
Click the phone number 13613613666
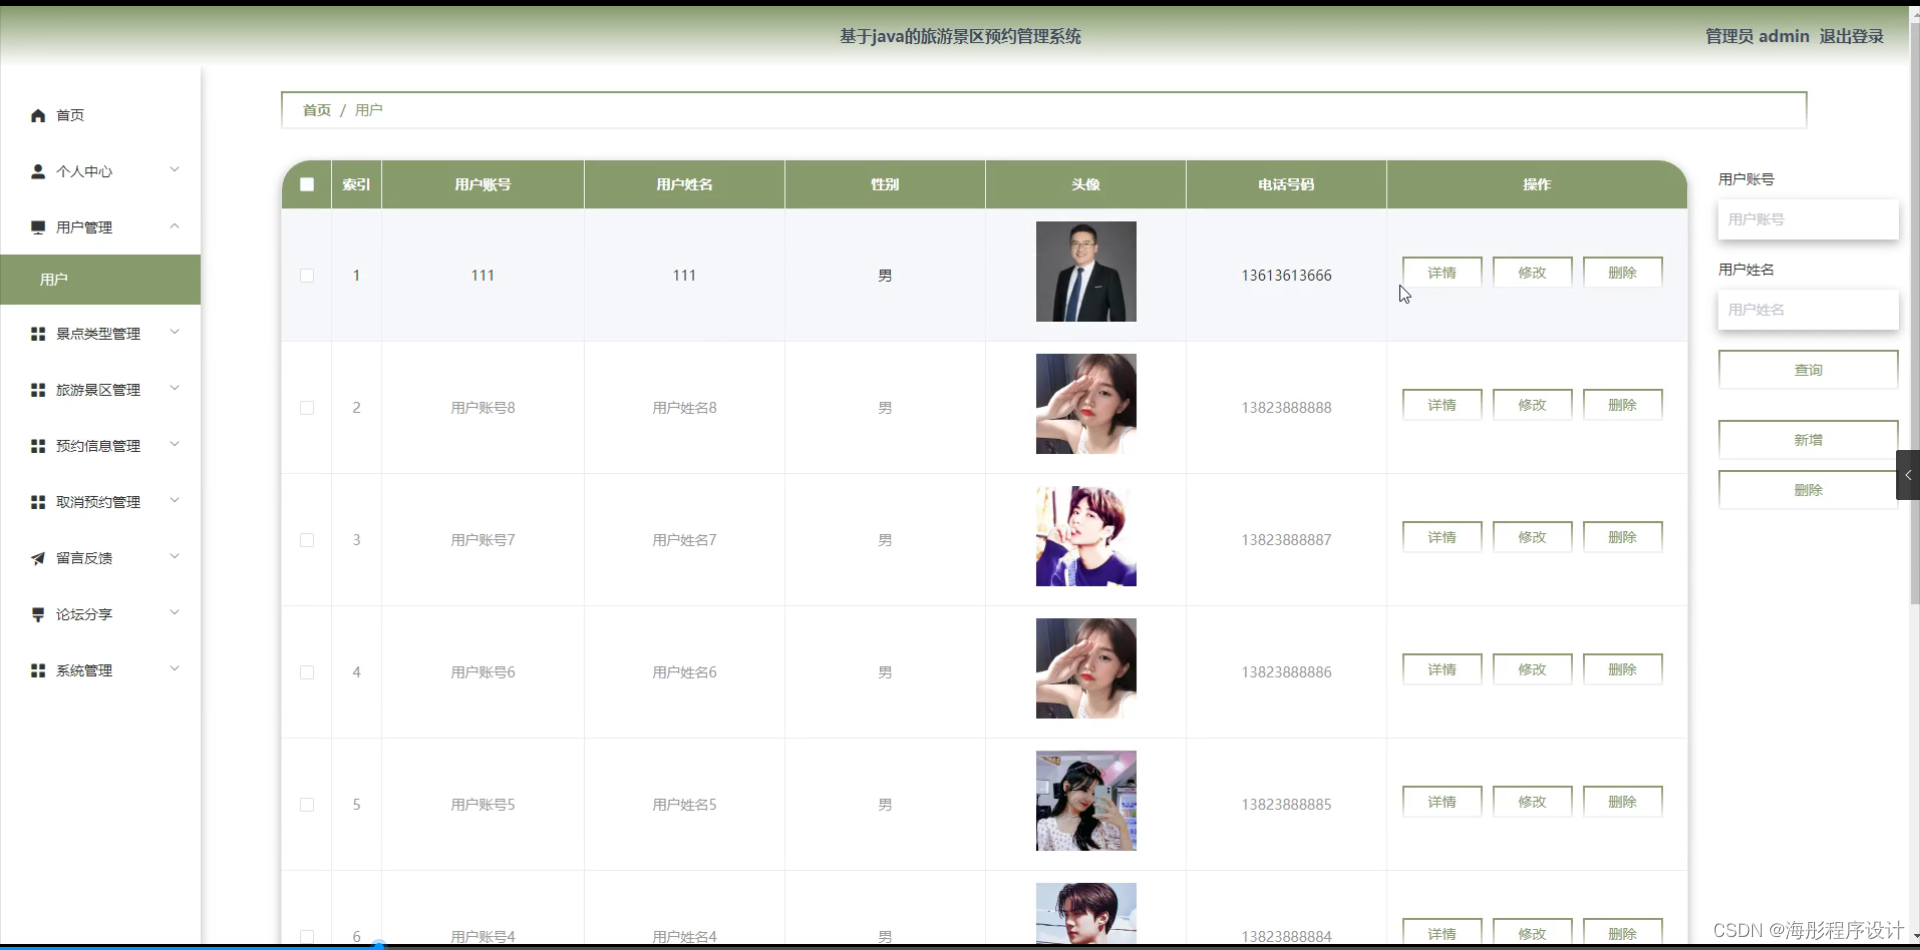(1286, 275)
